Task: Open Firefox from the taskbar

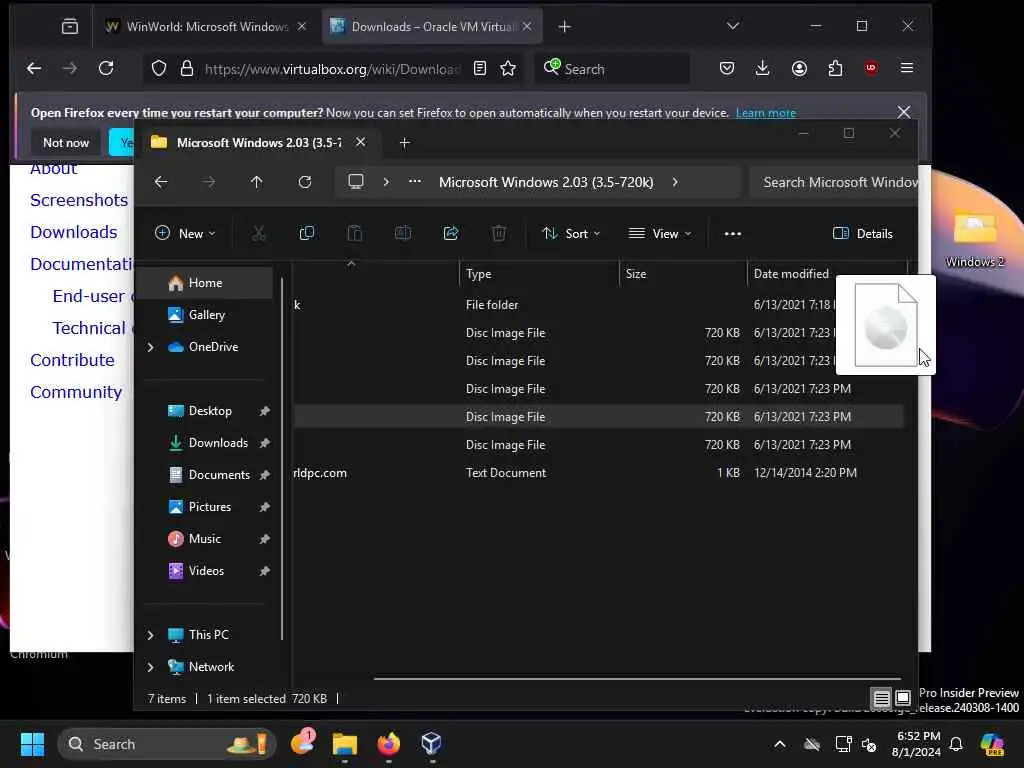Action: (388, 744)
